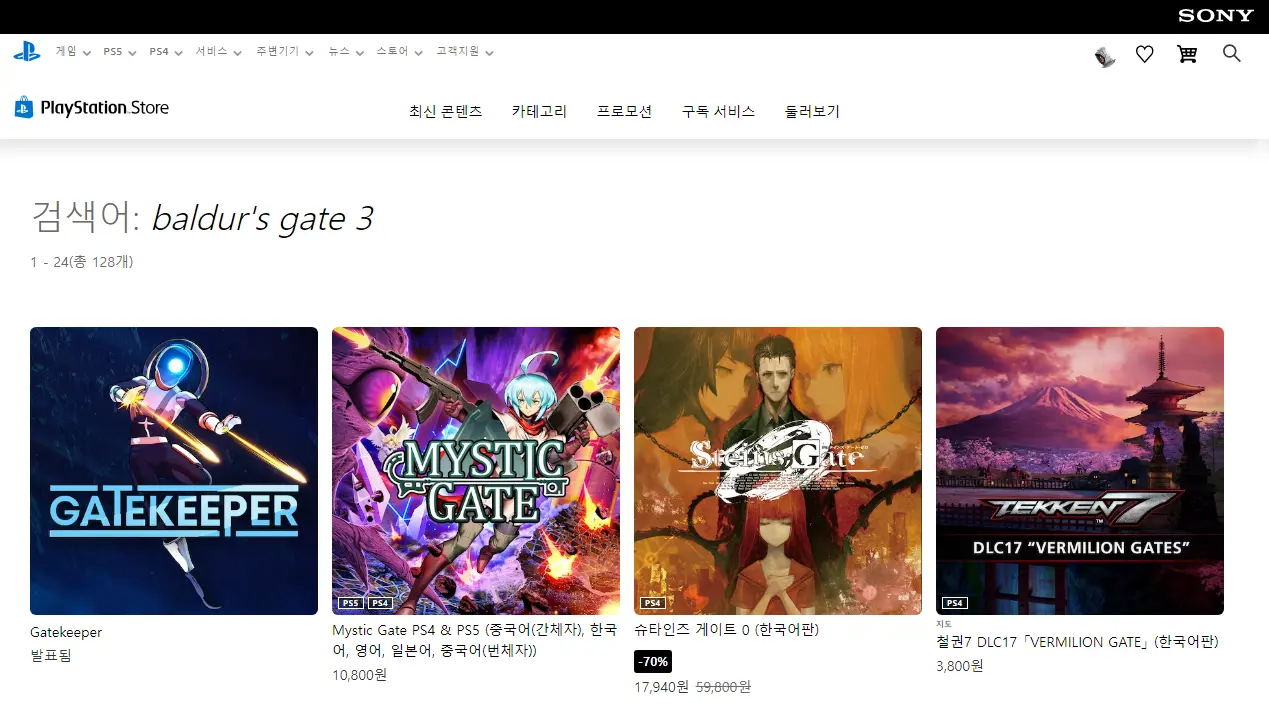The height and width of the screenshot is (703, 1269).
Task: Click the PS5 badge on Mystic Gate
Action: [x=351, y=603]
